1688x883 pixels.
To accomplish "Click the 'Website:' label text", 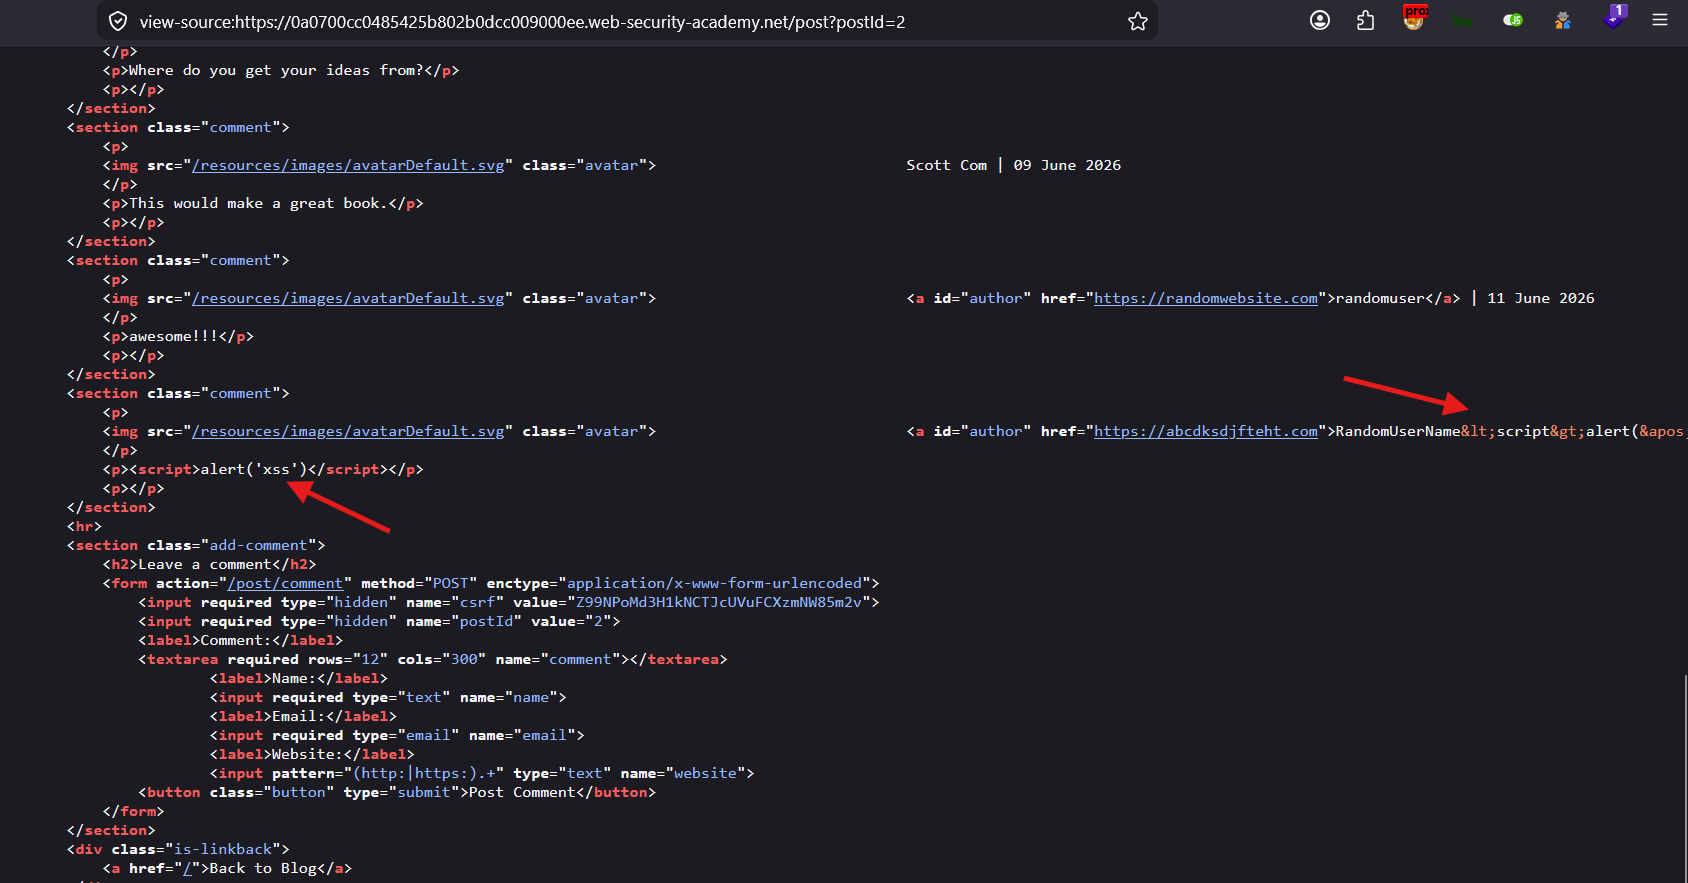I will click(308, 754).
